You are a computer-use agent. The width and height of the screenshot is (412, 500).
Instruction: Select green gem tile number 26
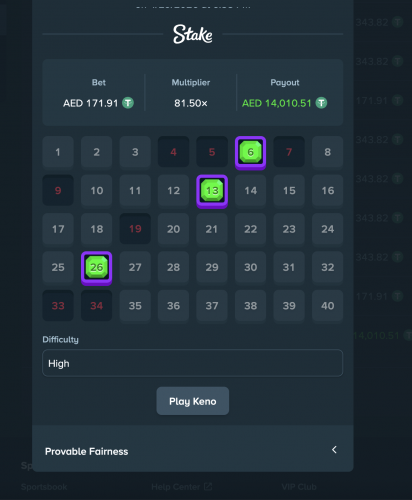point(97,268)
